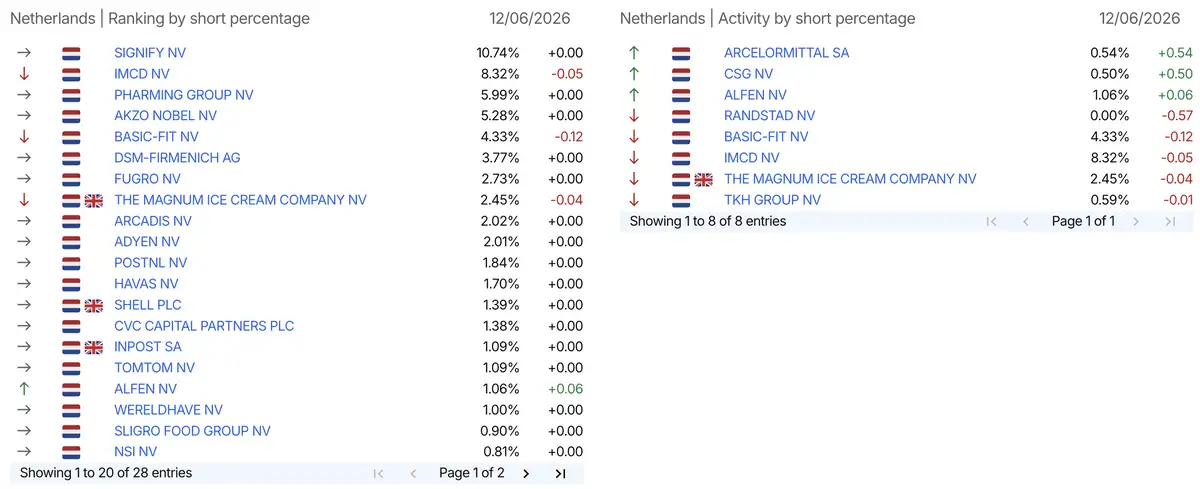The width and height of the screenshot is (1200, 489).
Task: Open the DSM-FIRMENICH AG link
Action: coord(177,158)
